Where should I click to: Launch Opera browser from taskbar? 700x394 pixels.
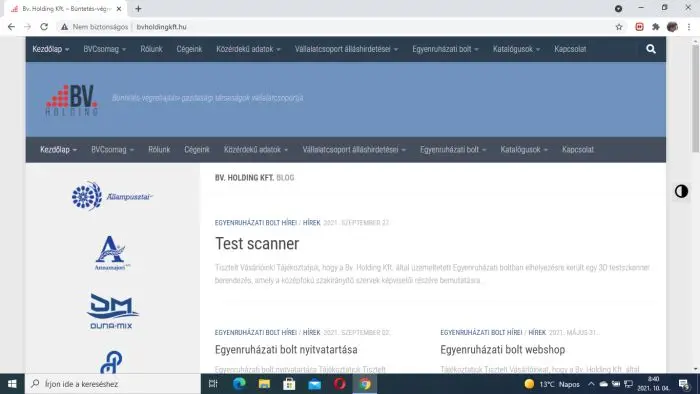pyautogui.click(x=340, y=384)
